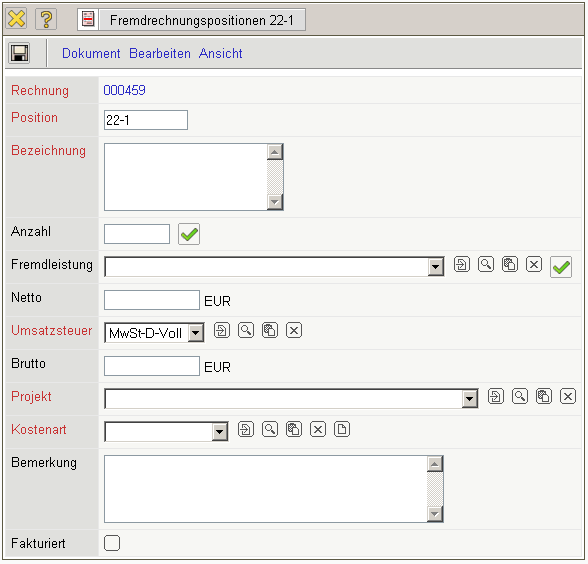Close the form with yellow X icon
Screen dimensions: 588x564
16,19
